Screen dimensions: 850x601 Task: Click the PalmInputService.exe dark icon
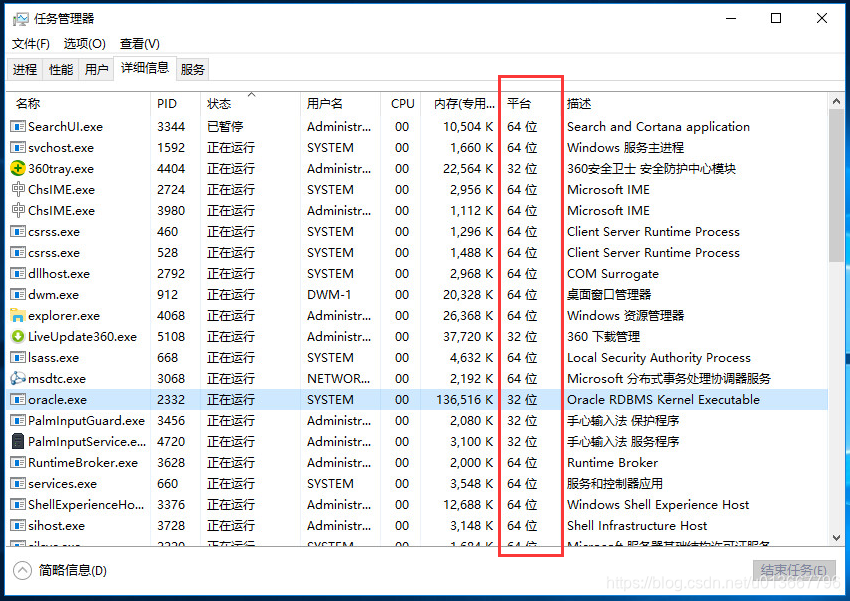(18, 442)
